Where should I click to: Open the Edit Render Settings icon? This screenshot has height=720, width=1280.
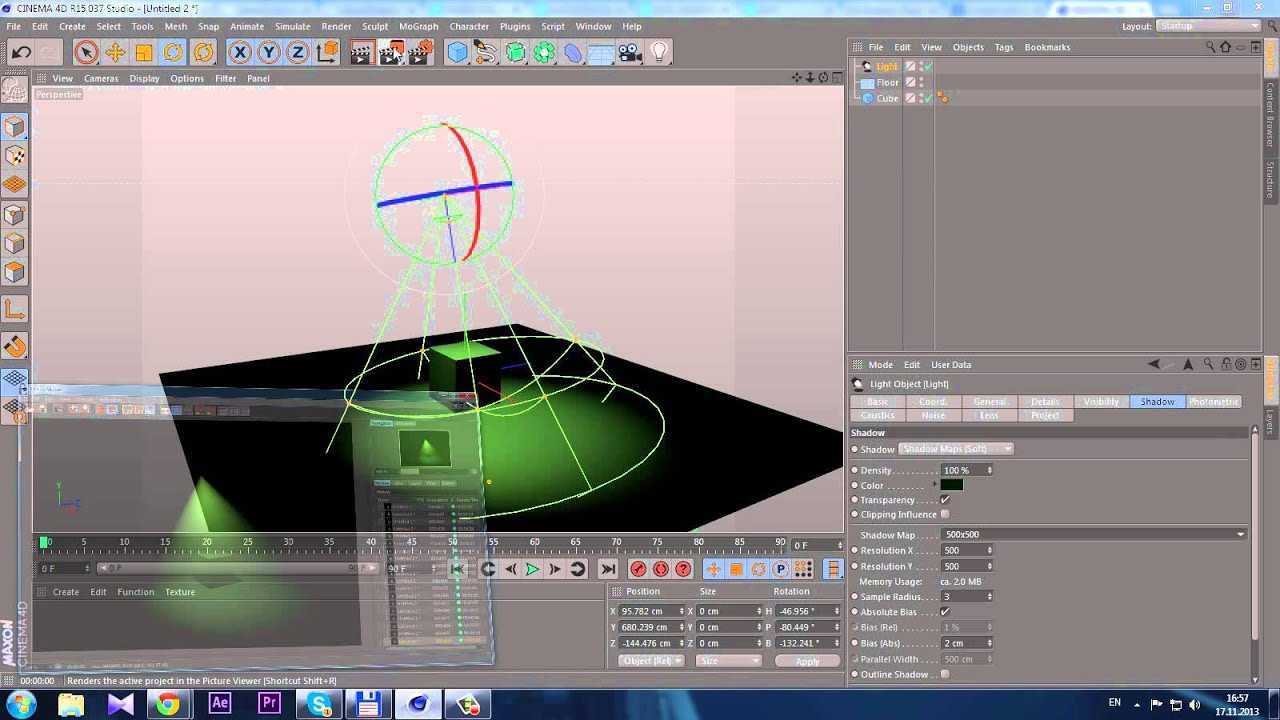pos(421,52)
